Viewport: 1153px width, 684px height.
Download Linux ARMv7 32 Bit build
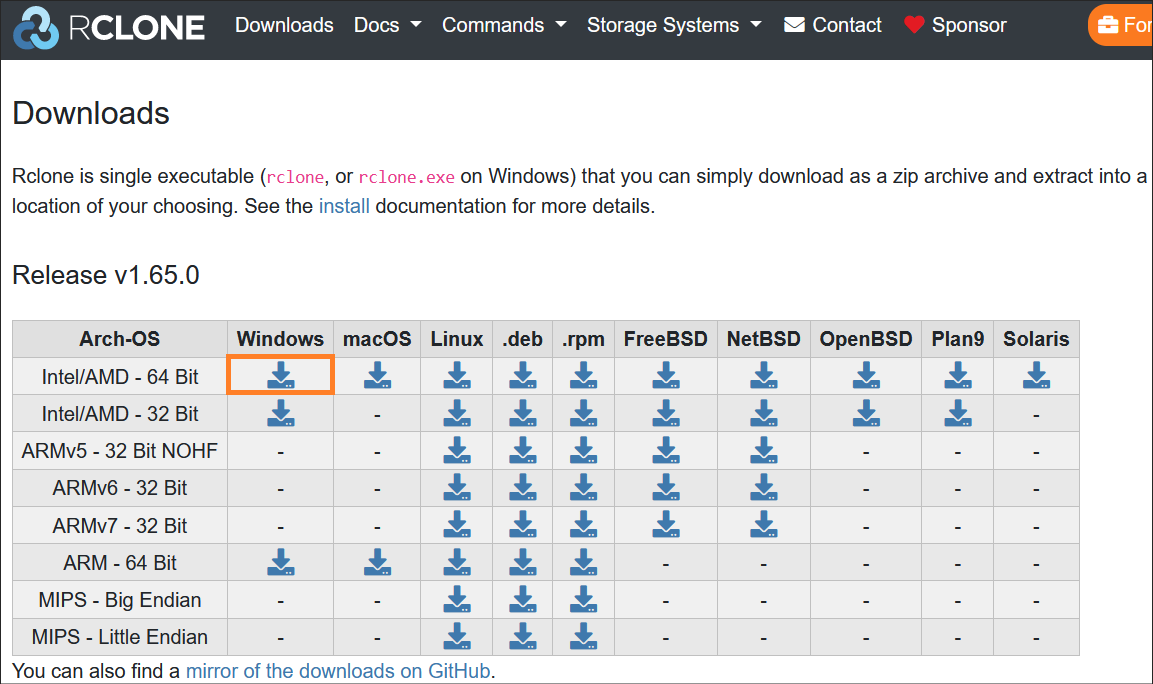[x=457, y=525]
